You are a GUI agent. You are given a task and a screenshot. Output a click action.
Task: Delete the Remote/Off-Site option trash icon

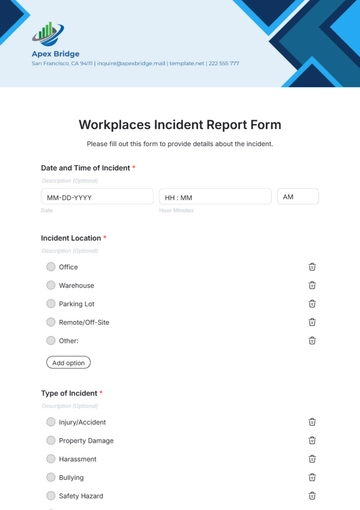click(312, 322)
